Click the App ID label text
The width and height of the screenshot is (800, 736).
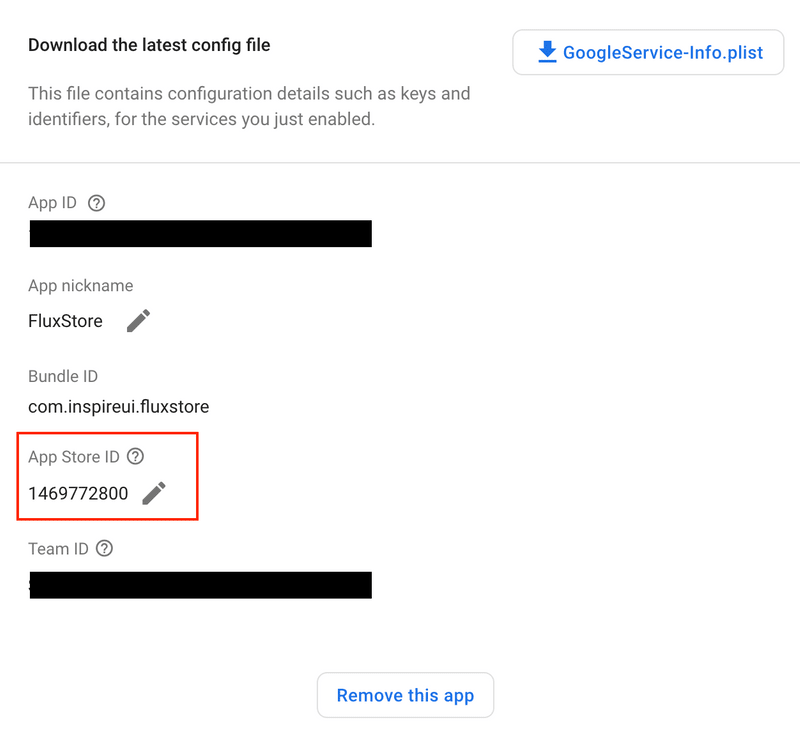52,203
